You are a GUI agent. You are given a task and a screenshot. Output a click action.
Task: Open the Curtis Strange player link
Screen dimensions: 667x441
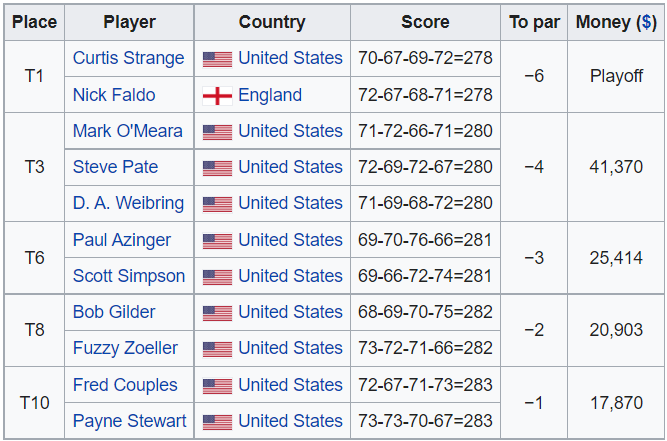coord(128,58)
